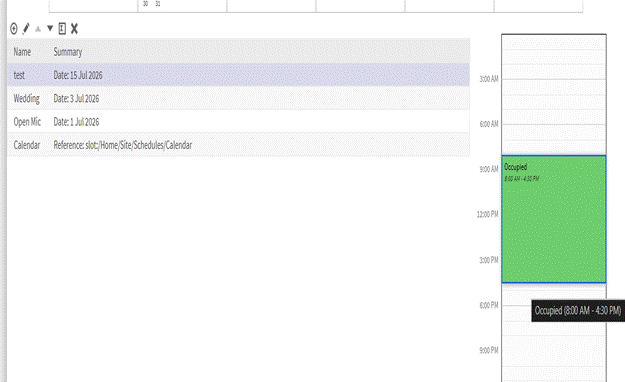The height and width of the screenshot is (382, 625).
Task: Rename event using the I-beam box icon
Action: [62, 29]
